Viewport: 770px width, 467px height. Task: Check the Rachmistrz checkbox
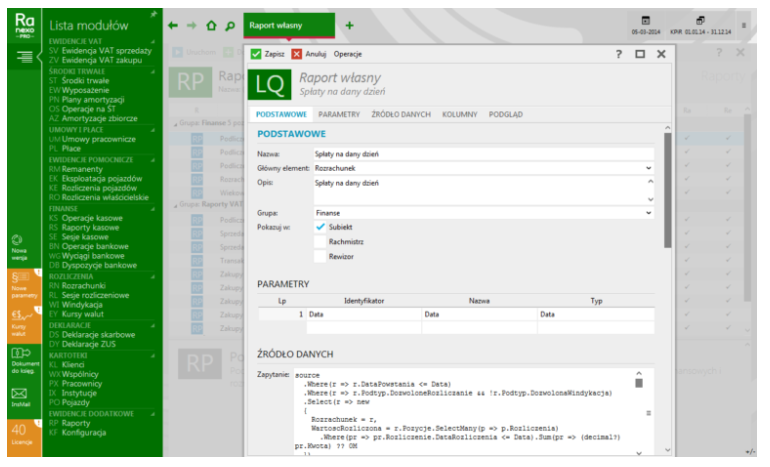point(320,242)
